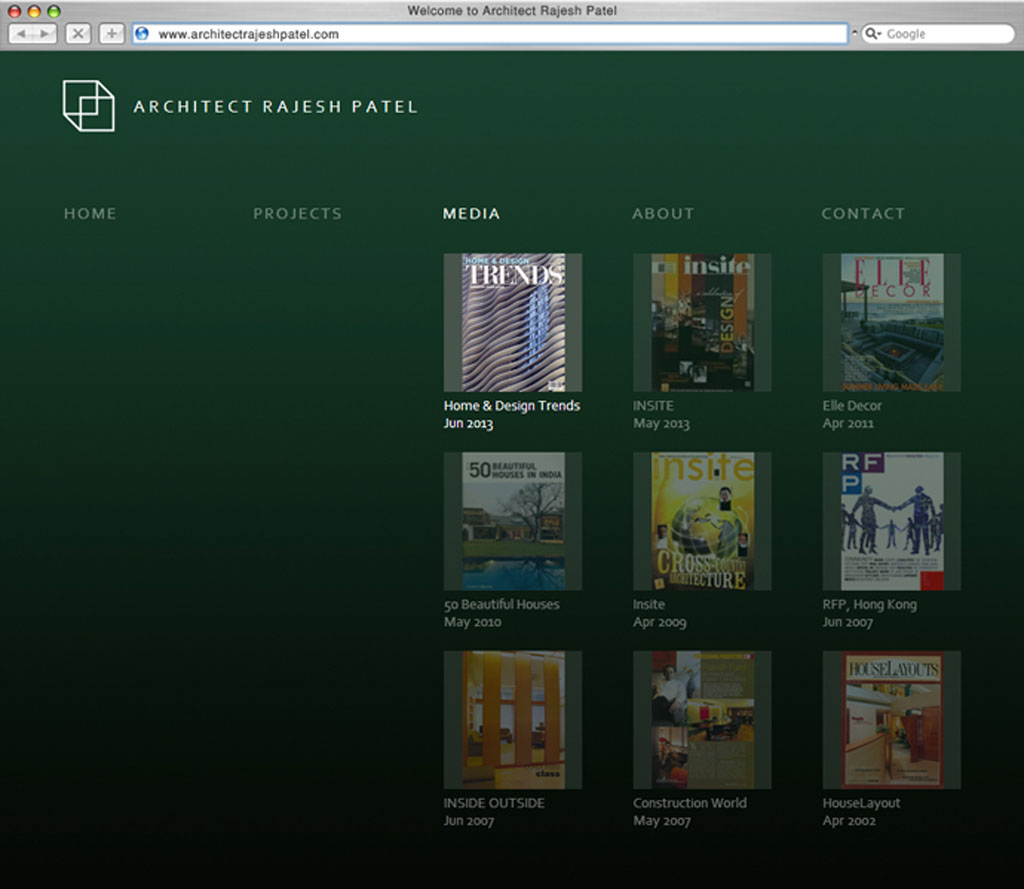
Task: Add bookmark with plus button
Action: (112, 33)
